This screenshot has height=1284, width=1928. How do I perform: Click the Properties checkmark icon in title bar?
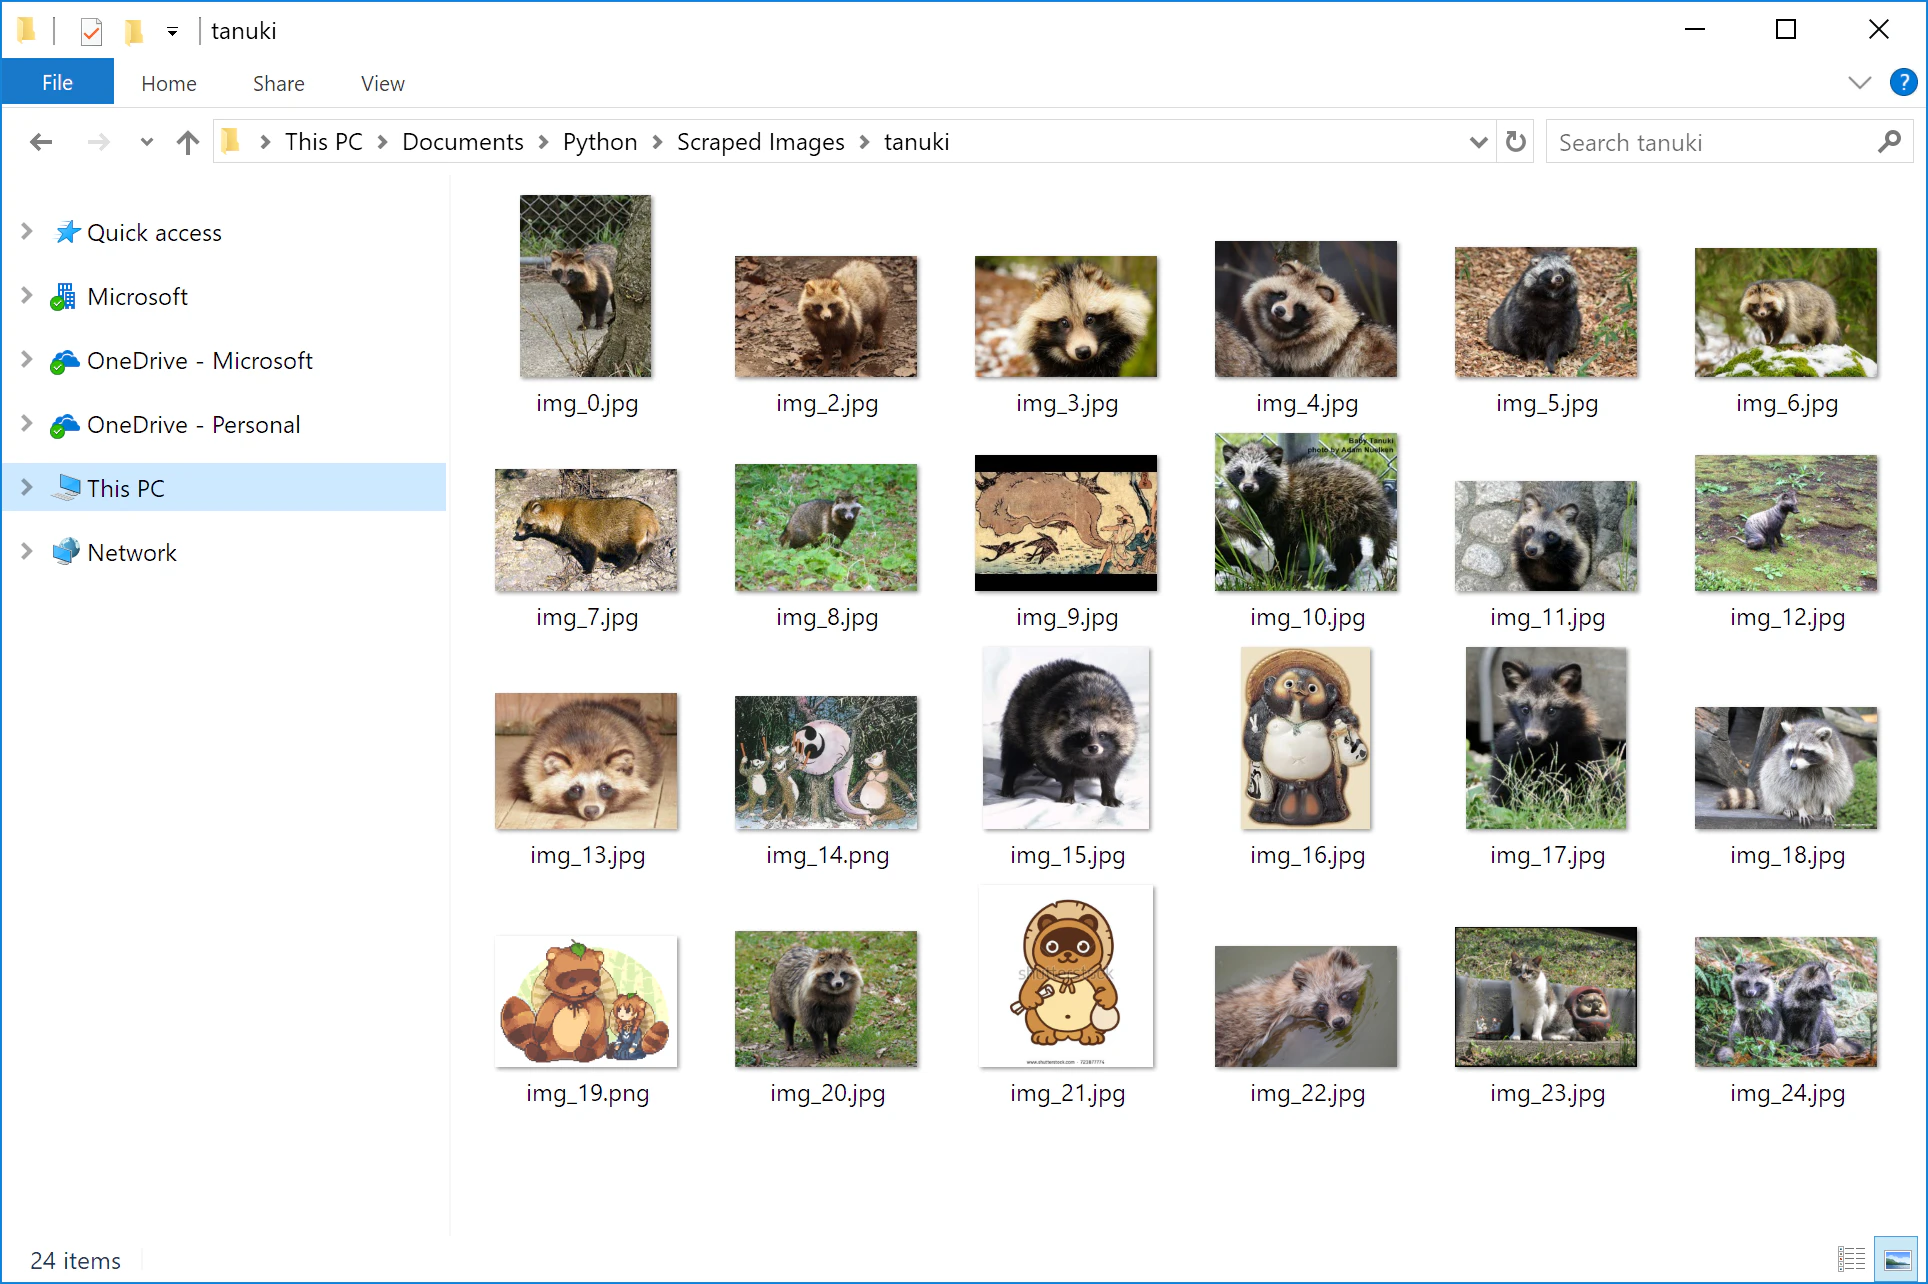click(x=91, y=31)
